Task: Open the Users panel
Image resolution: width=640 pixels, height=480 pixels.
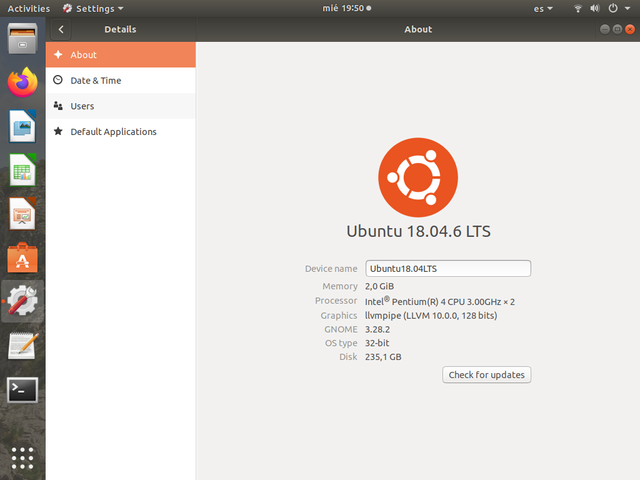Action: [120, 106]
